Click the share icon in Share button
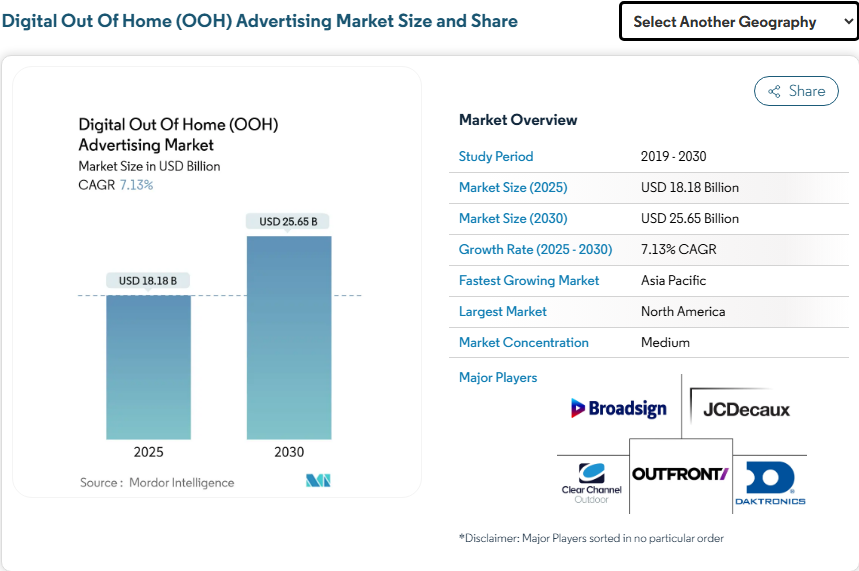The image size is (859, 571). tap(774, 92)
